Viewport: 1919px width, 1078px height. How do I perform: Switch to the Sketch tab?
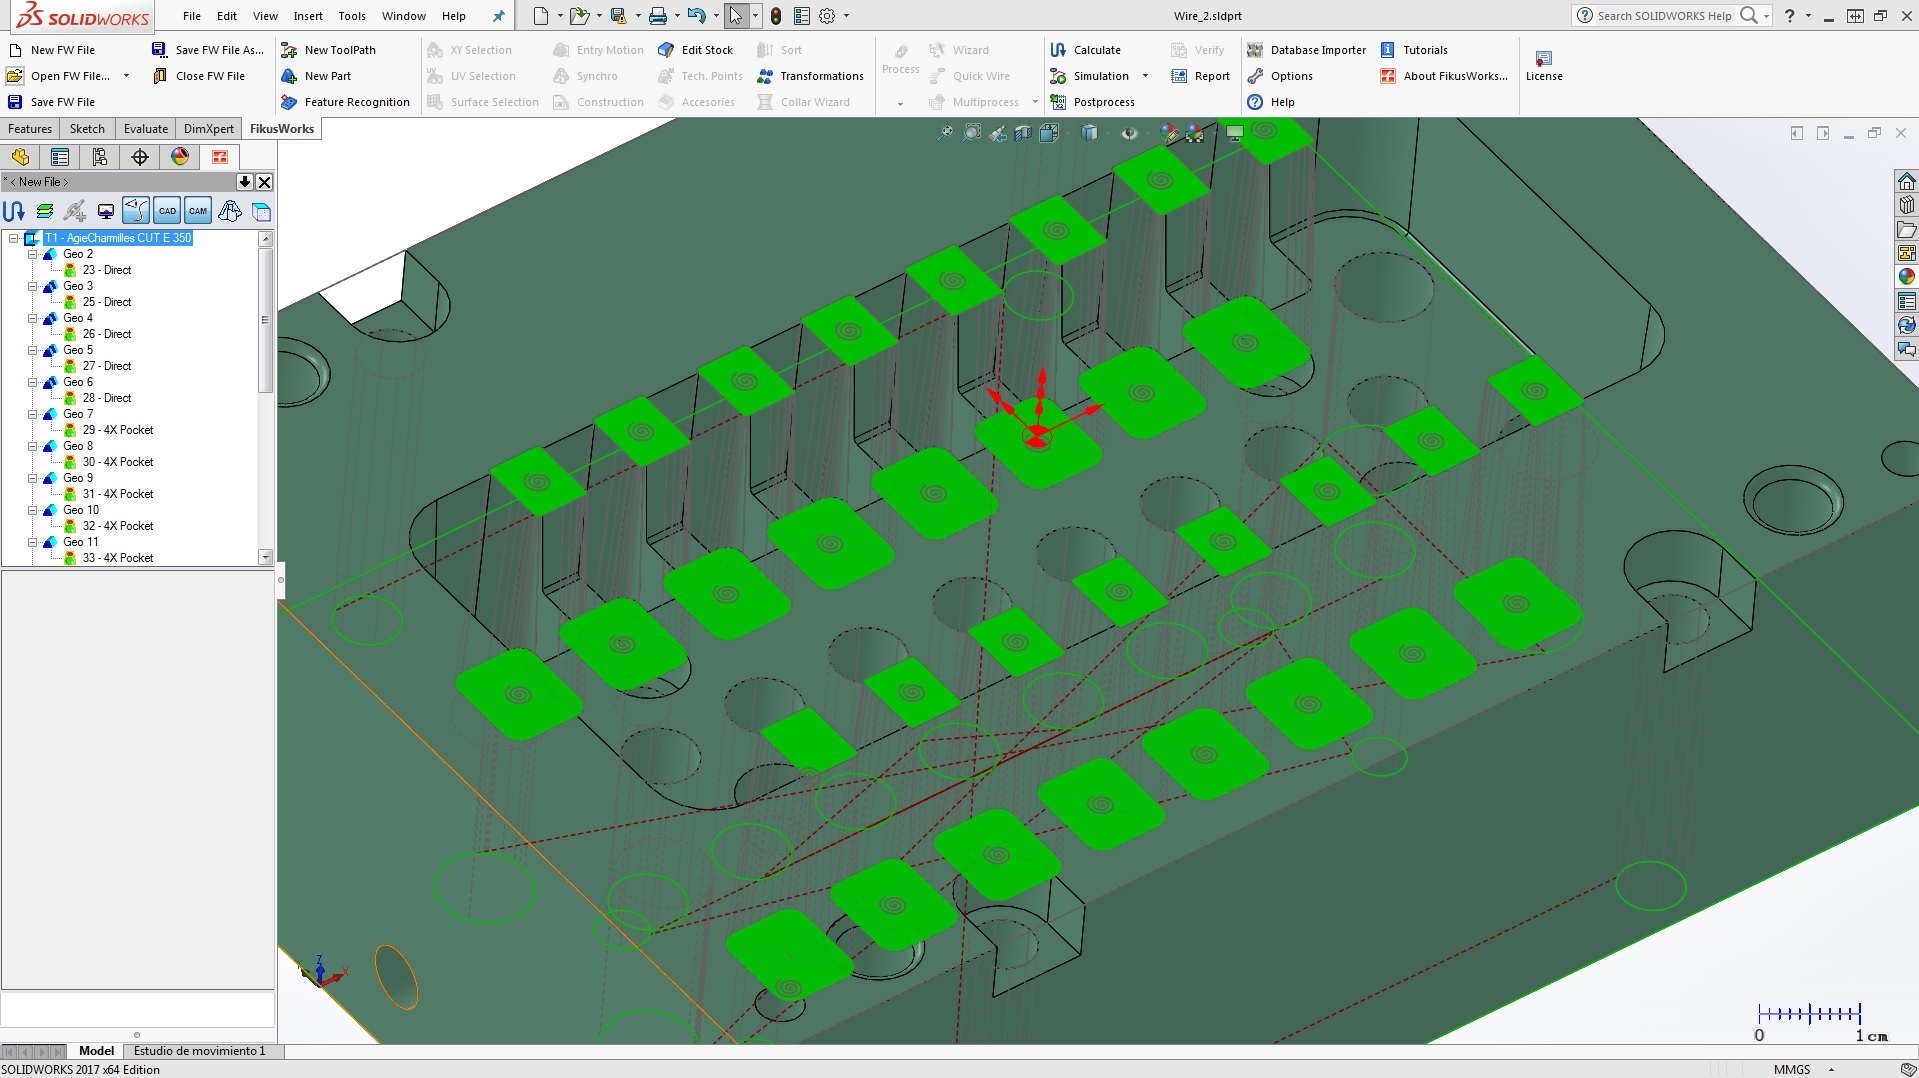(x=86, y=128)
